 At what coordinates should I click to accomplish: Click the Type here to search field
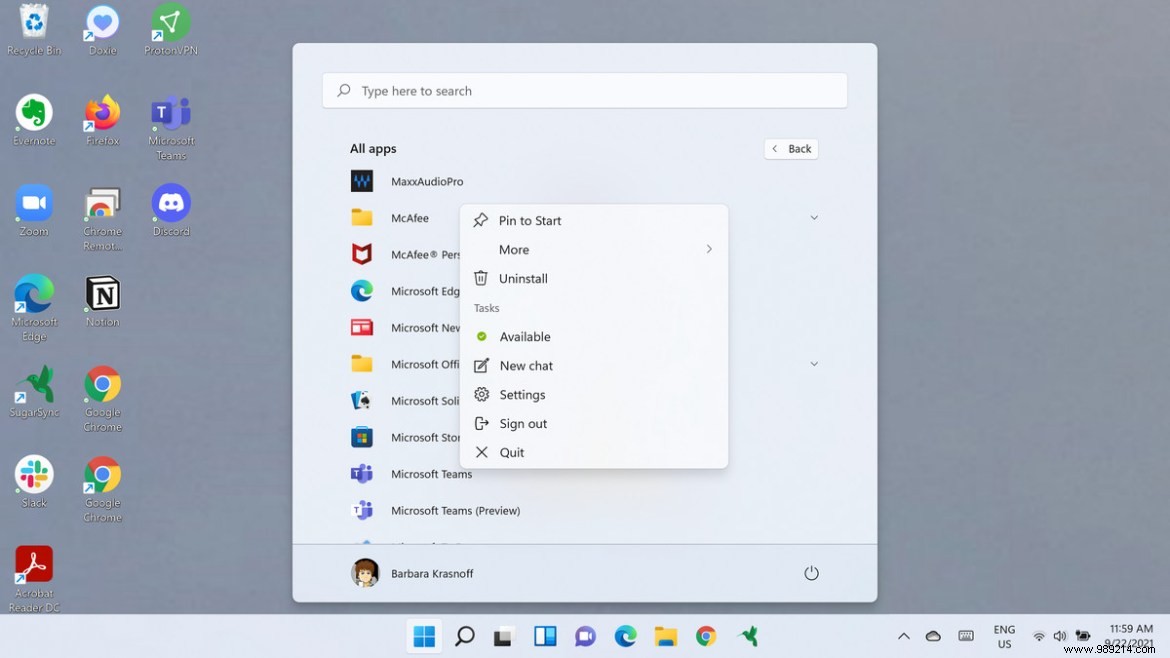(x=584, y=90)
